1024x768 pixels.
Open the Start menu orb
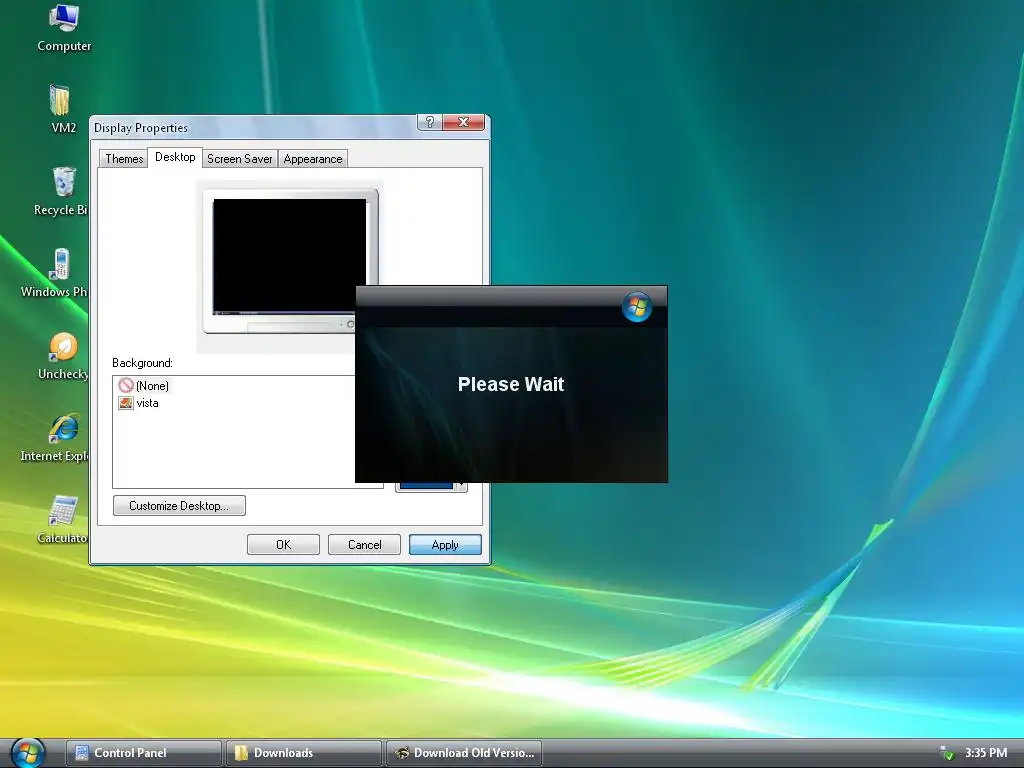point(27,752)
